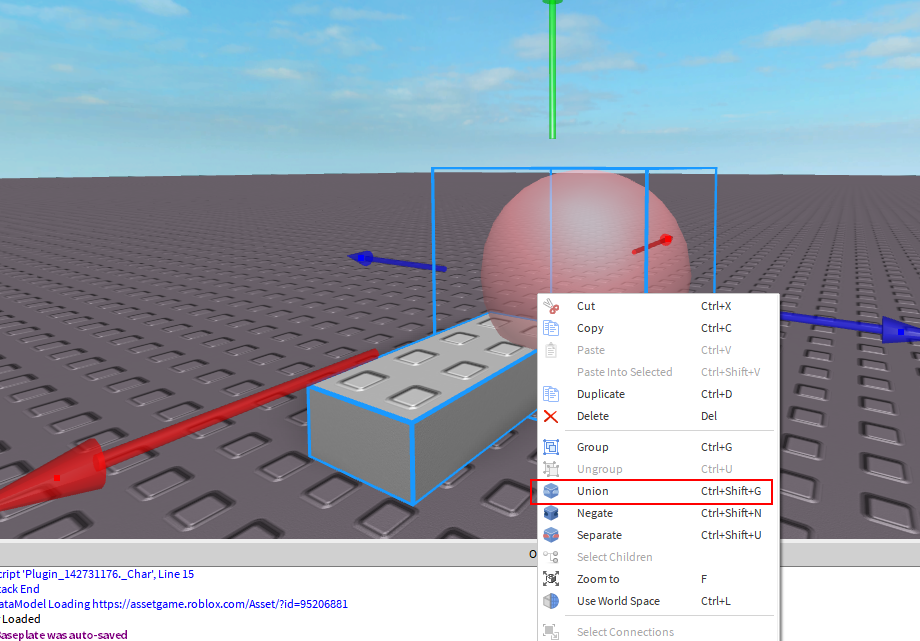
Task: Click 'Baseplate was auto-saved' output message
Action: click(63, 635)
